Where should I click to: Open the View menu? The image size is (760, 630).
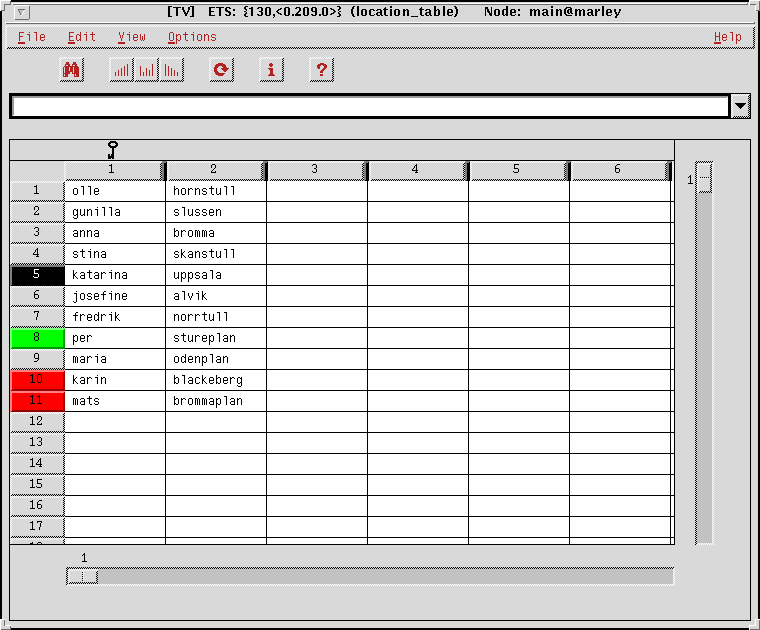coord(131,37)
